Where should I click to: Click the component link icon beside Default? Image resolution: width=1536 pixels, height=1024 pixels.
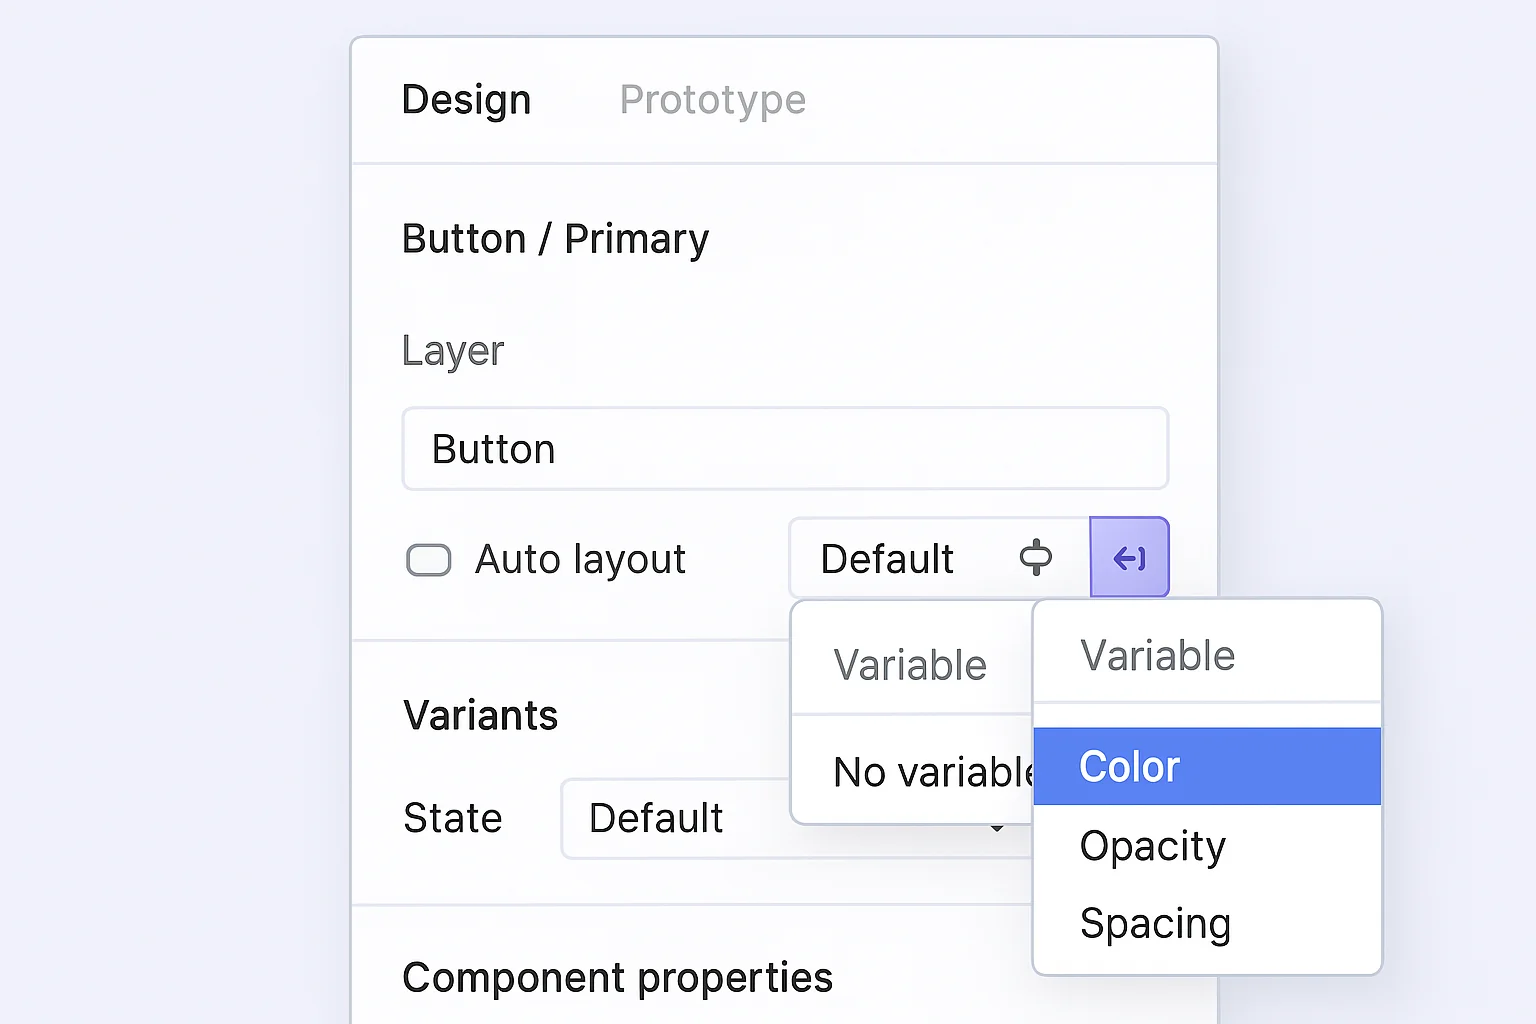click(1035, 557)
